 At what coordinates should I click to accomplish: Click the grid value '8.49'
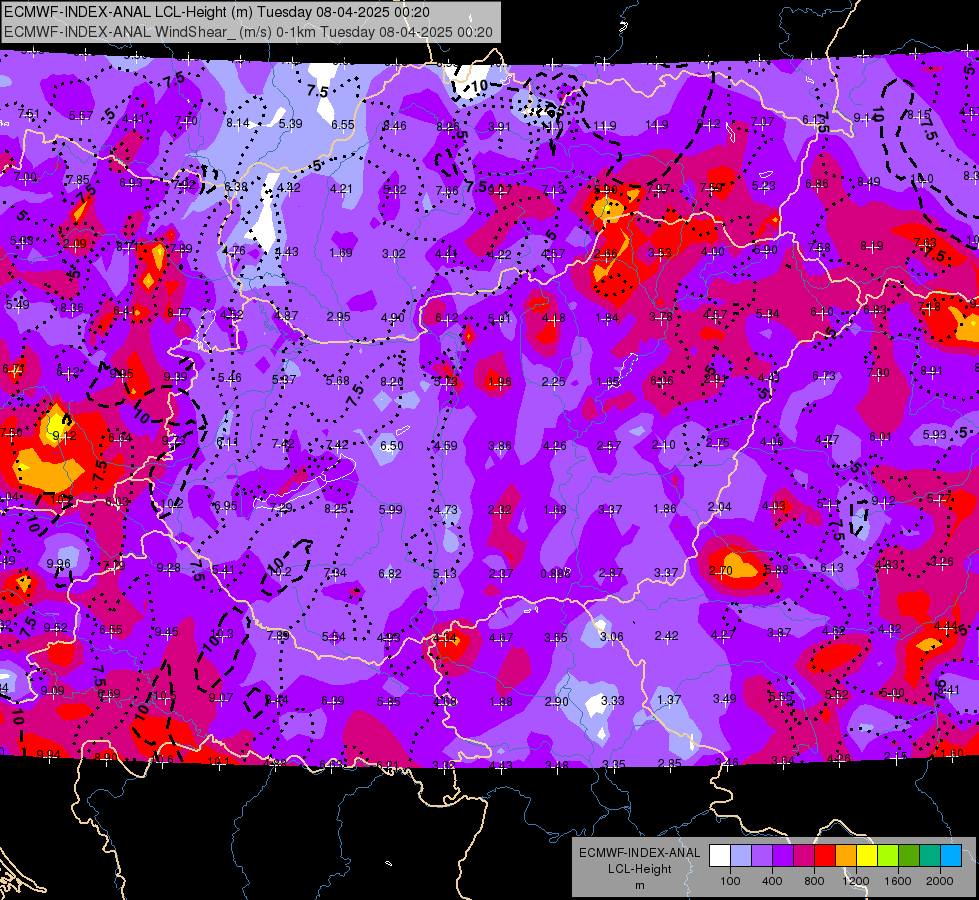tap(868, 182)
